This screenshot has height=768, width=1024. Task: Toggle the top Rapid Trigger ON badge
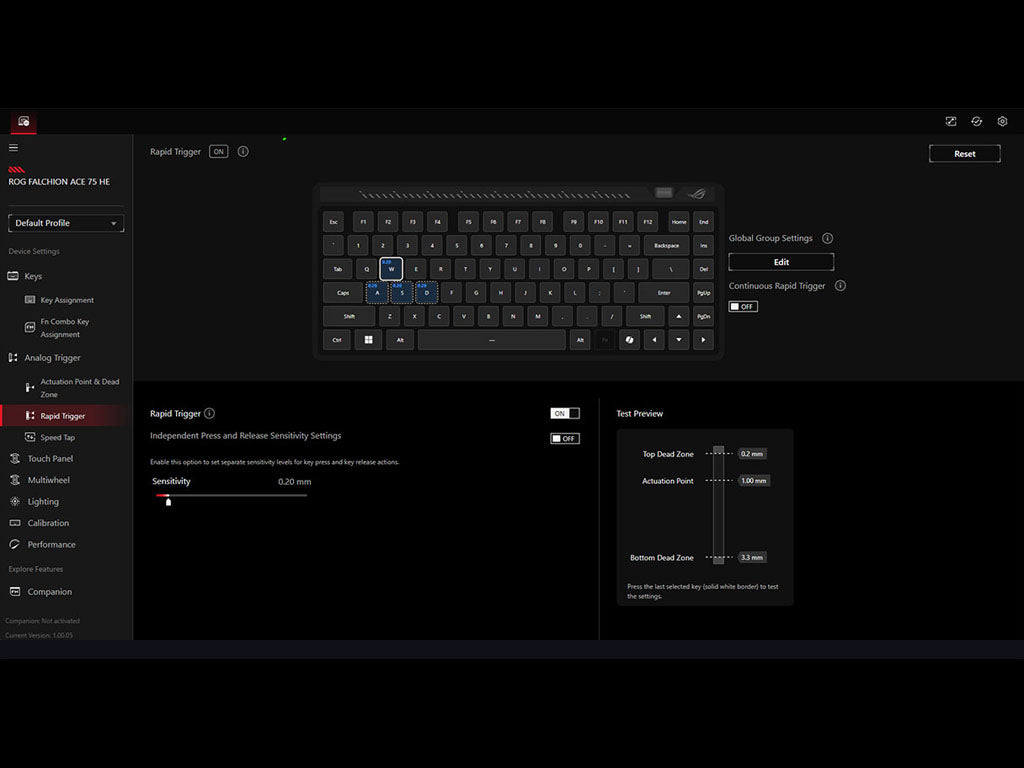click(219, 152)
